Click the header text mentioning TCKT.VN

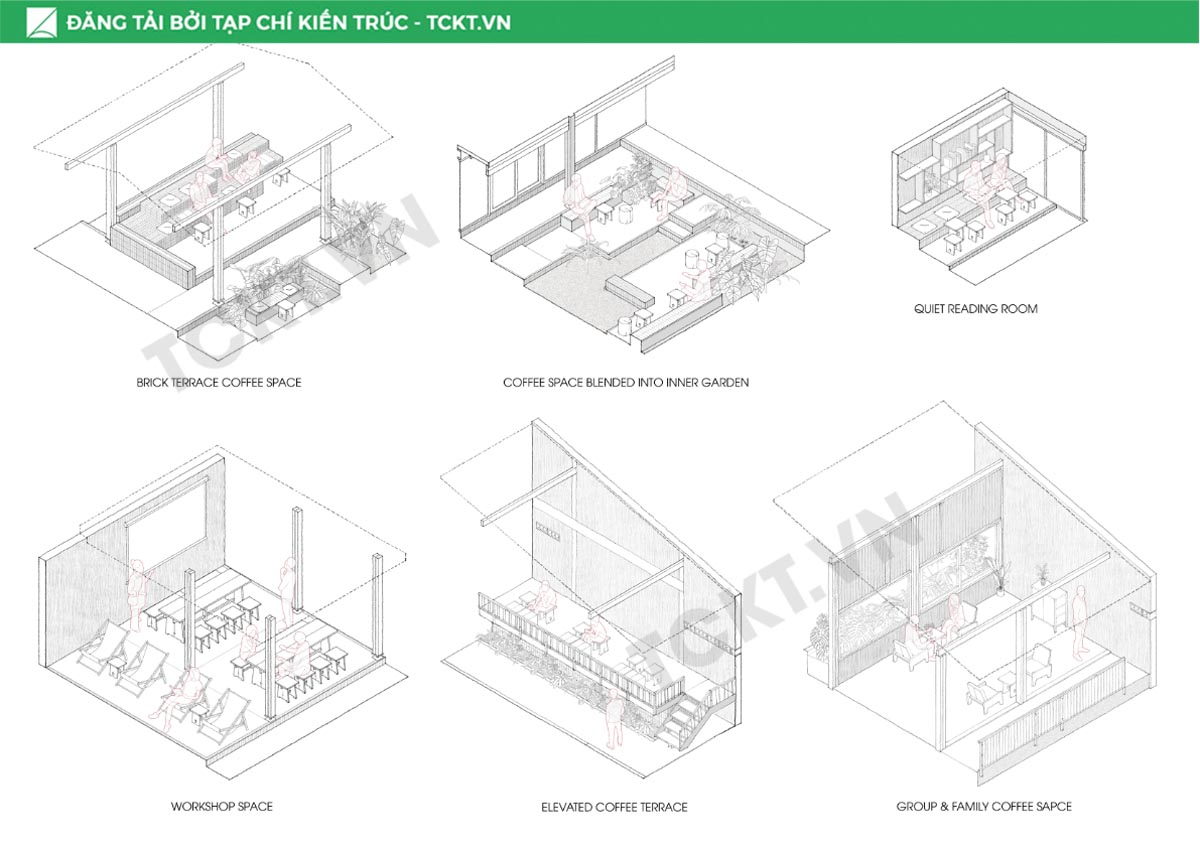288,22
